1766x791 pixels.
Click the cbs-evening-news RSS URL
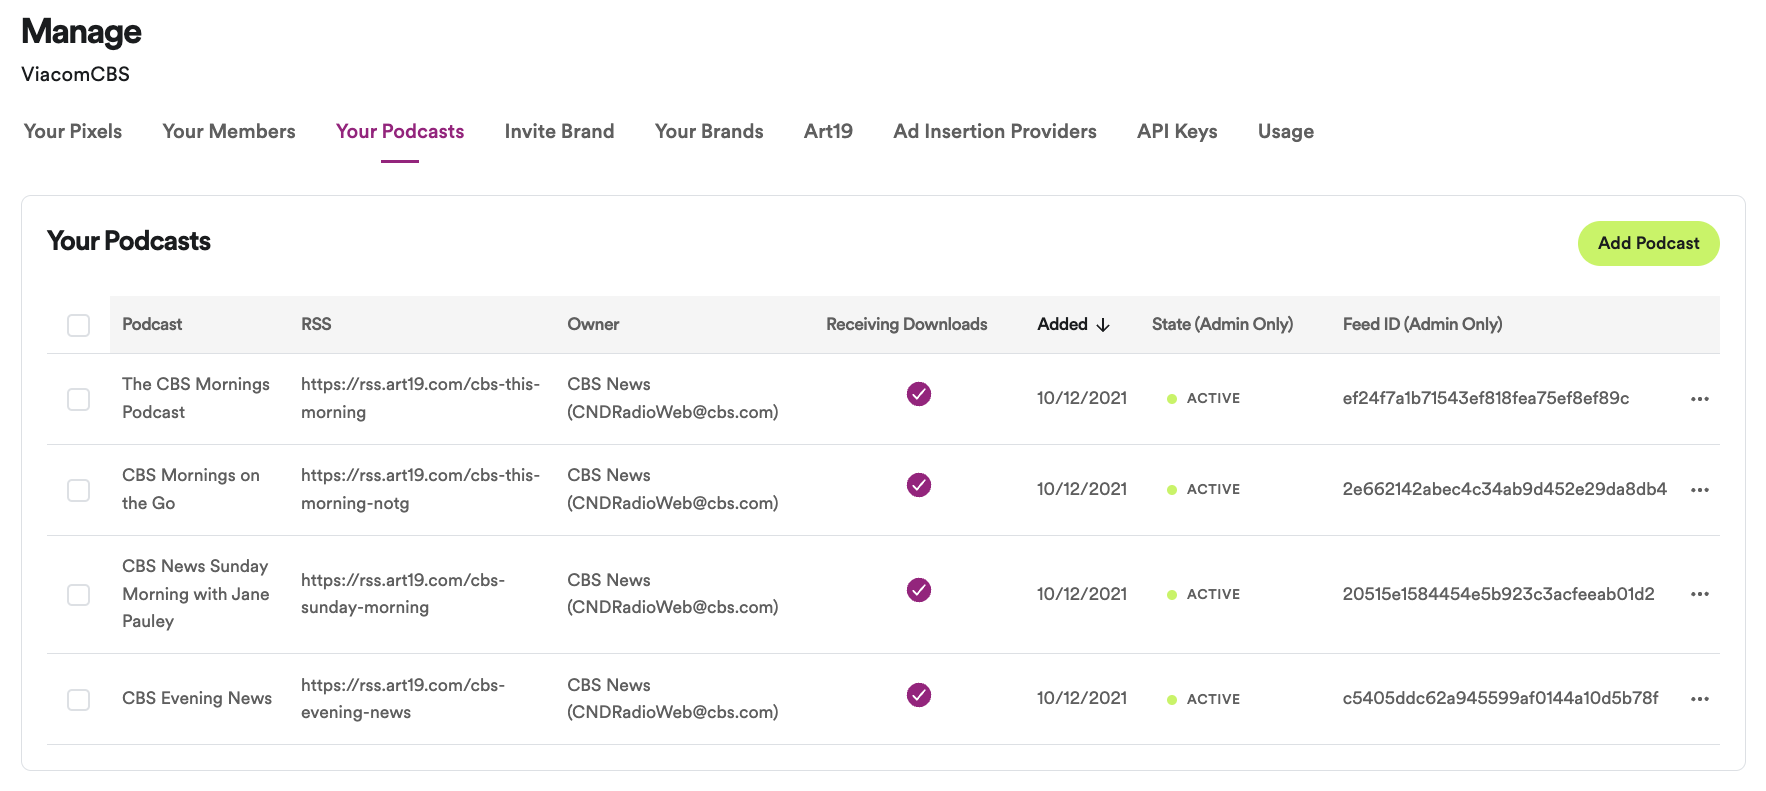(x=403, y=698)
